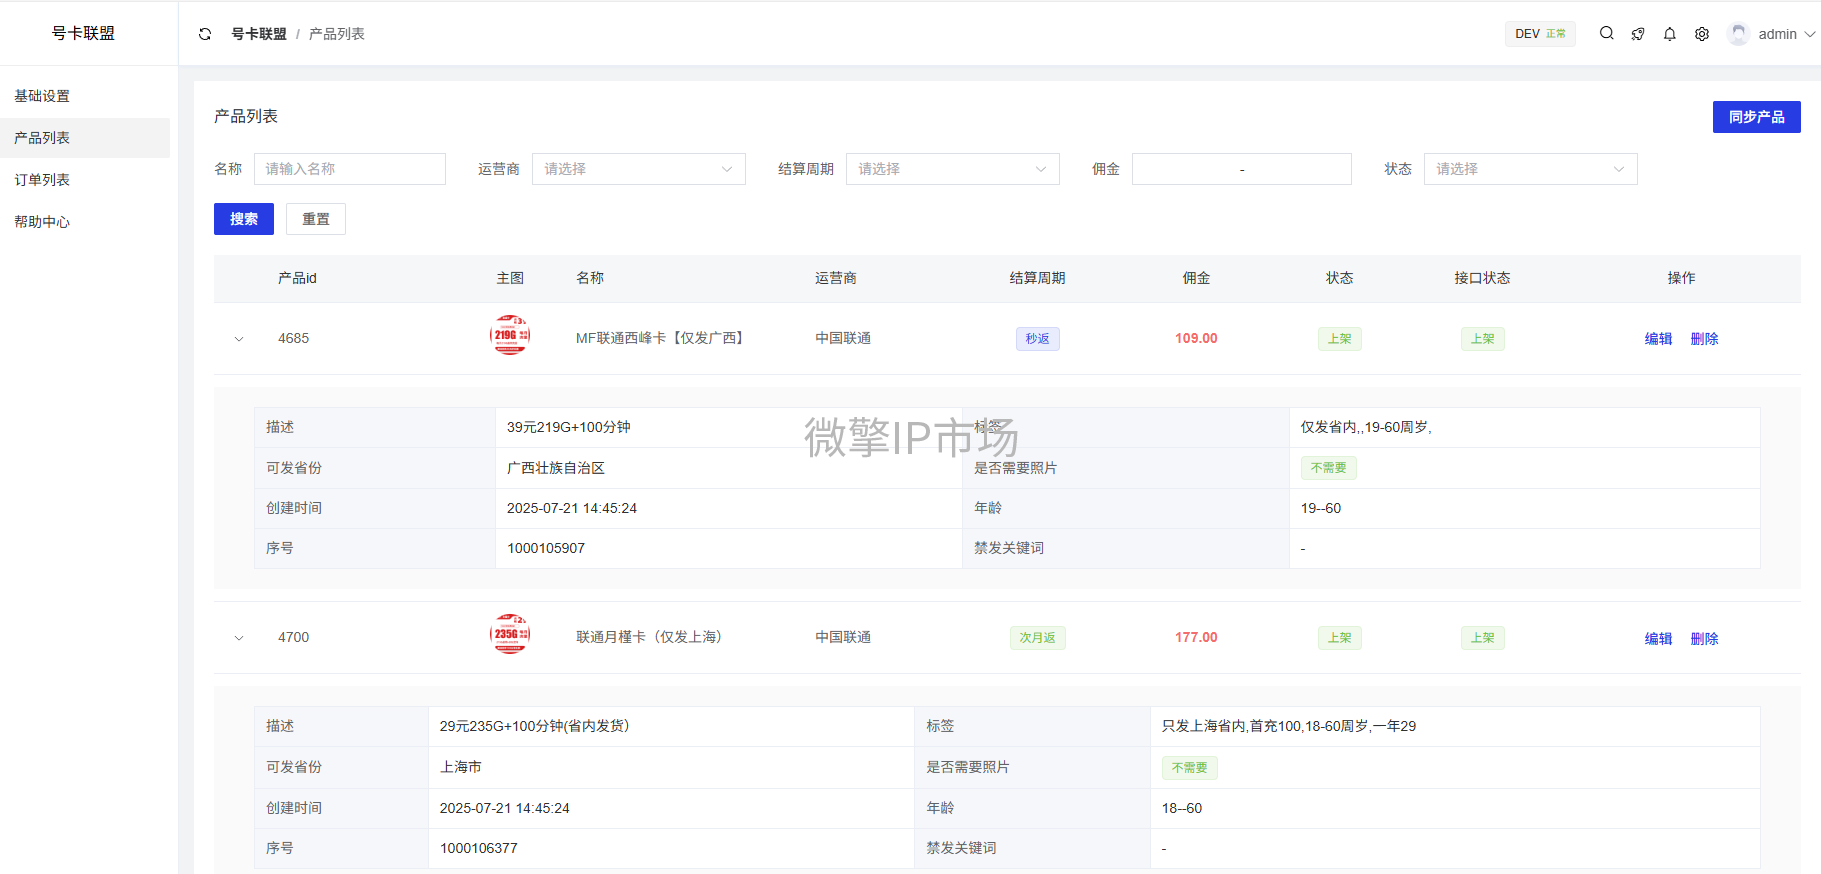Click the 同步产品 button
This screenshot has height=874, width=1821.
pyautogui.click(x=1756, y=117)
